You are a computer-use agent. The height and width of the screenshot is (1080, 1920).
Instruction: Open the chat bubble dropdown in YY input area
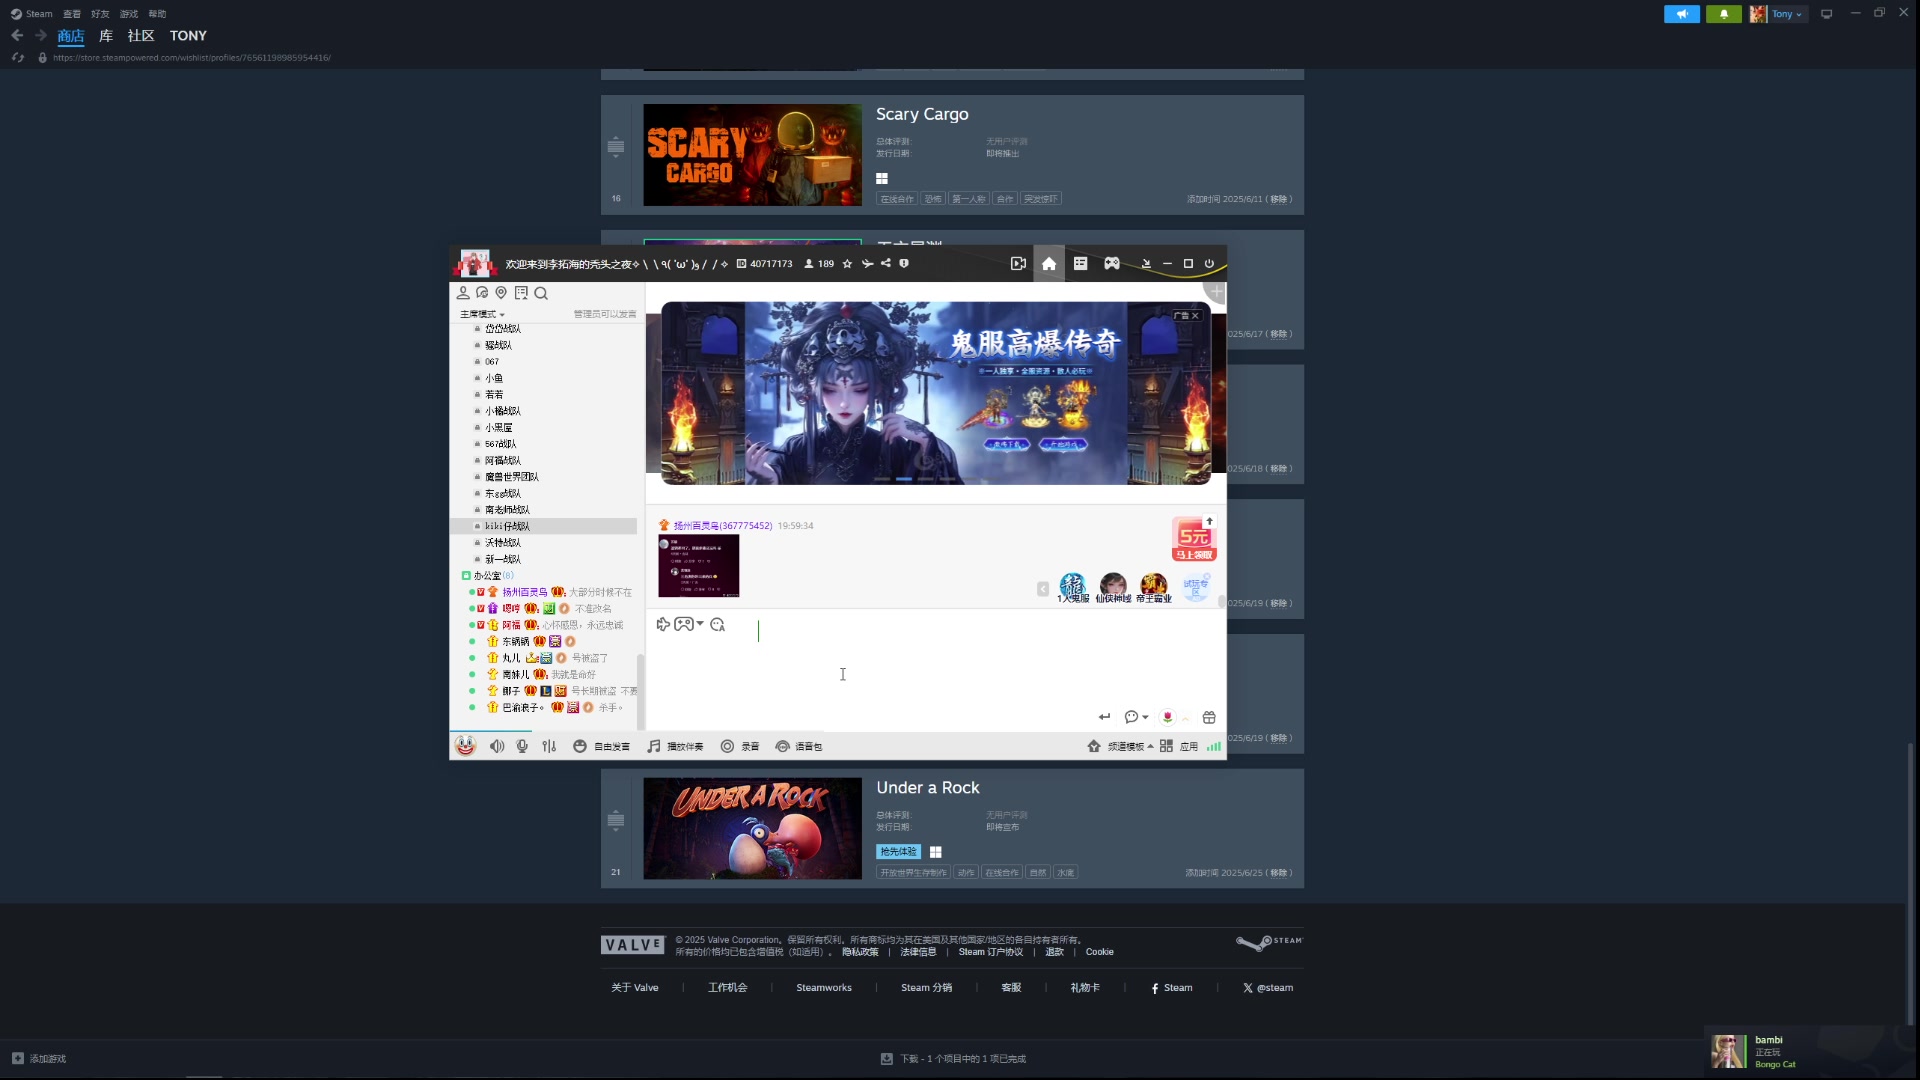coord(1136,717)
